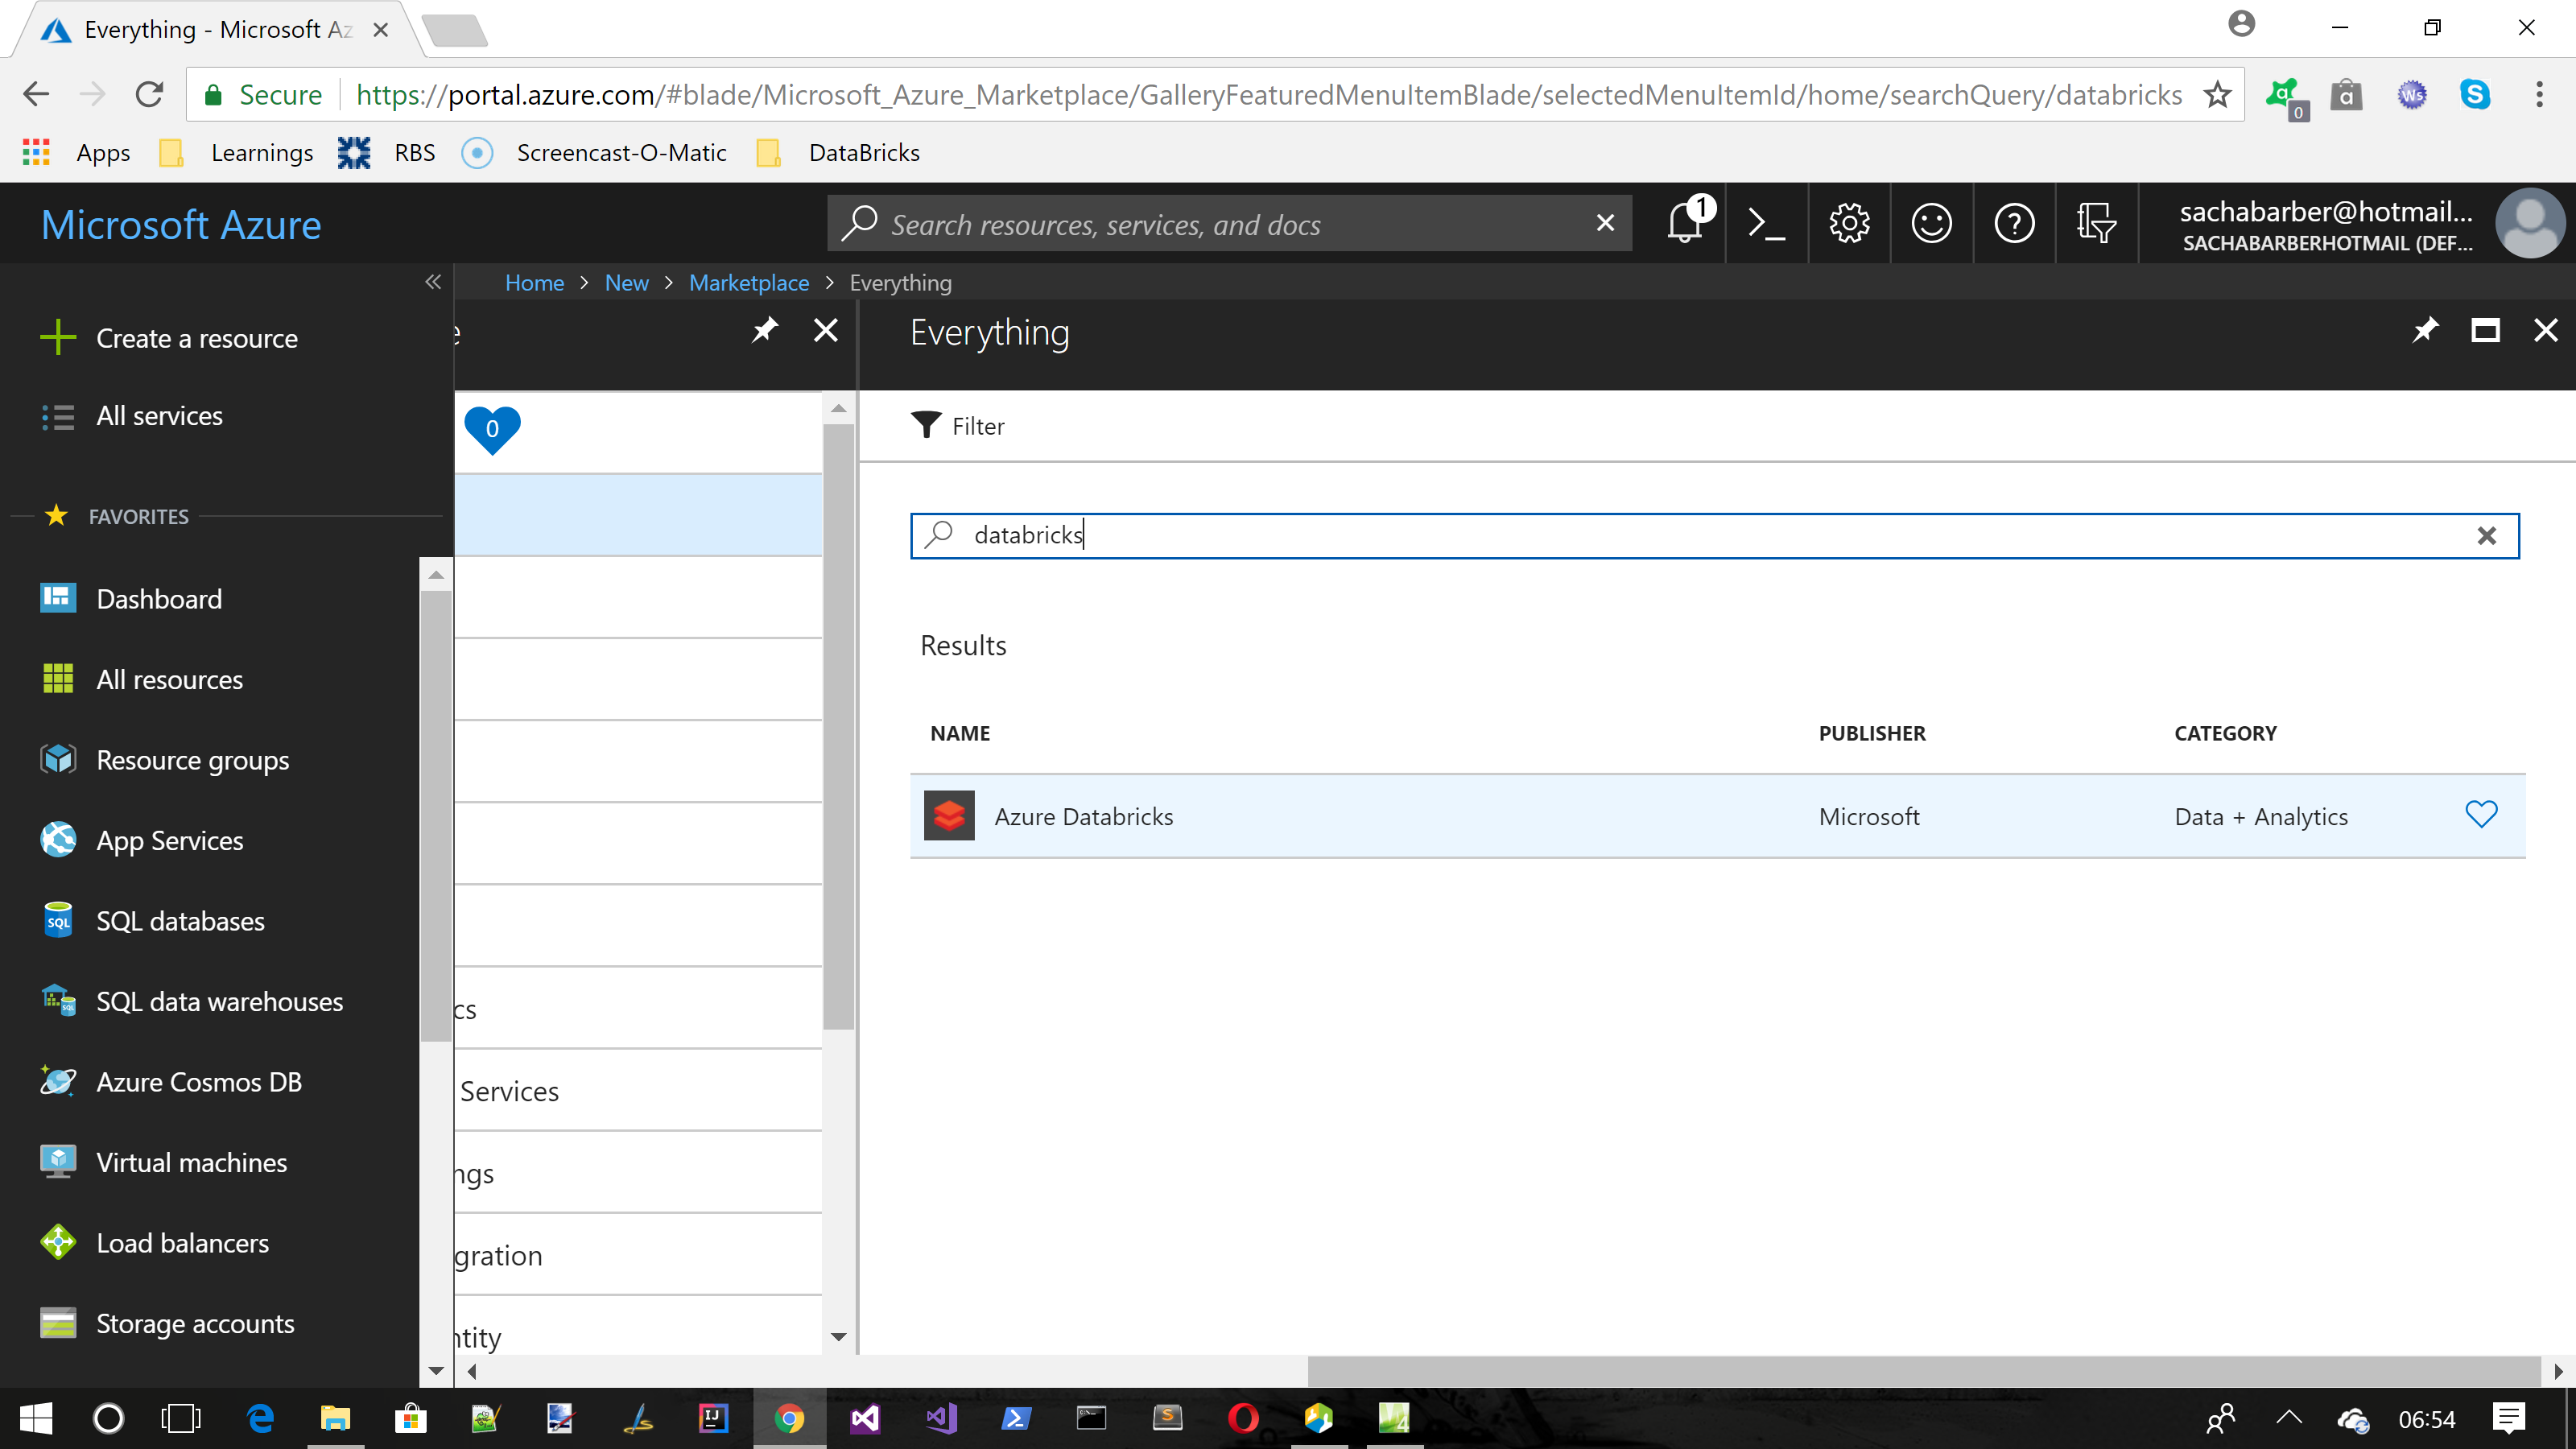Image resolution: width=2576 pixels, height=1449 pixels.
Task: Open the directory and subscription filter icon
Action: [2096, 223]
